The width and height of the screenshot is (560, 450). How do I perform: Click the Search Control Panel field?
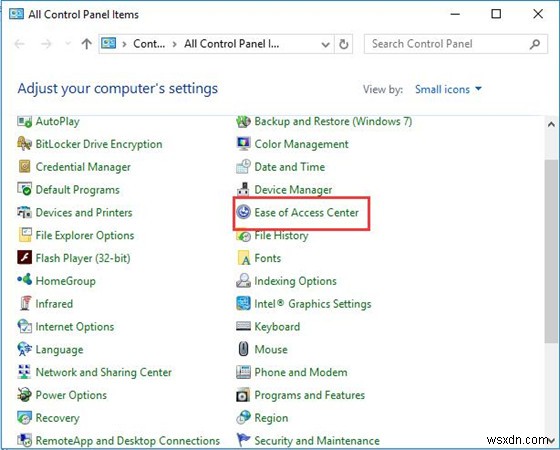tap(456, 44)
